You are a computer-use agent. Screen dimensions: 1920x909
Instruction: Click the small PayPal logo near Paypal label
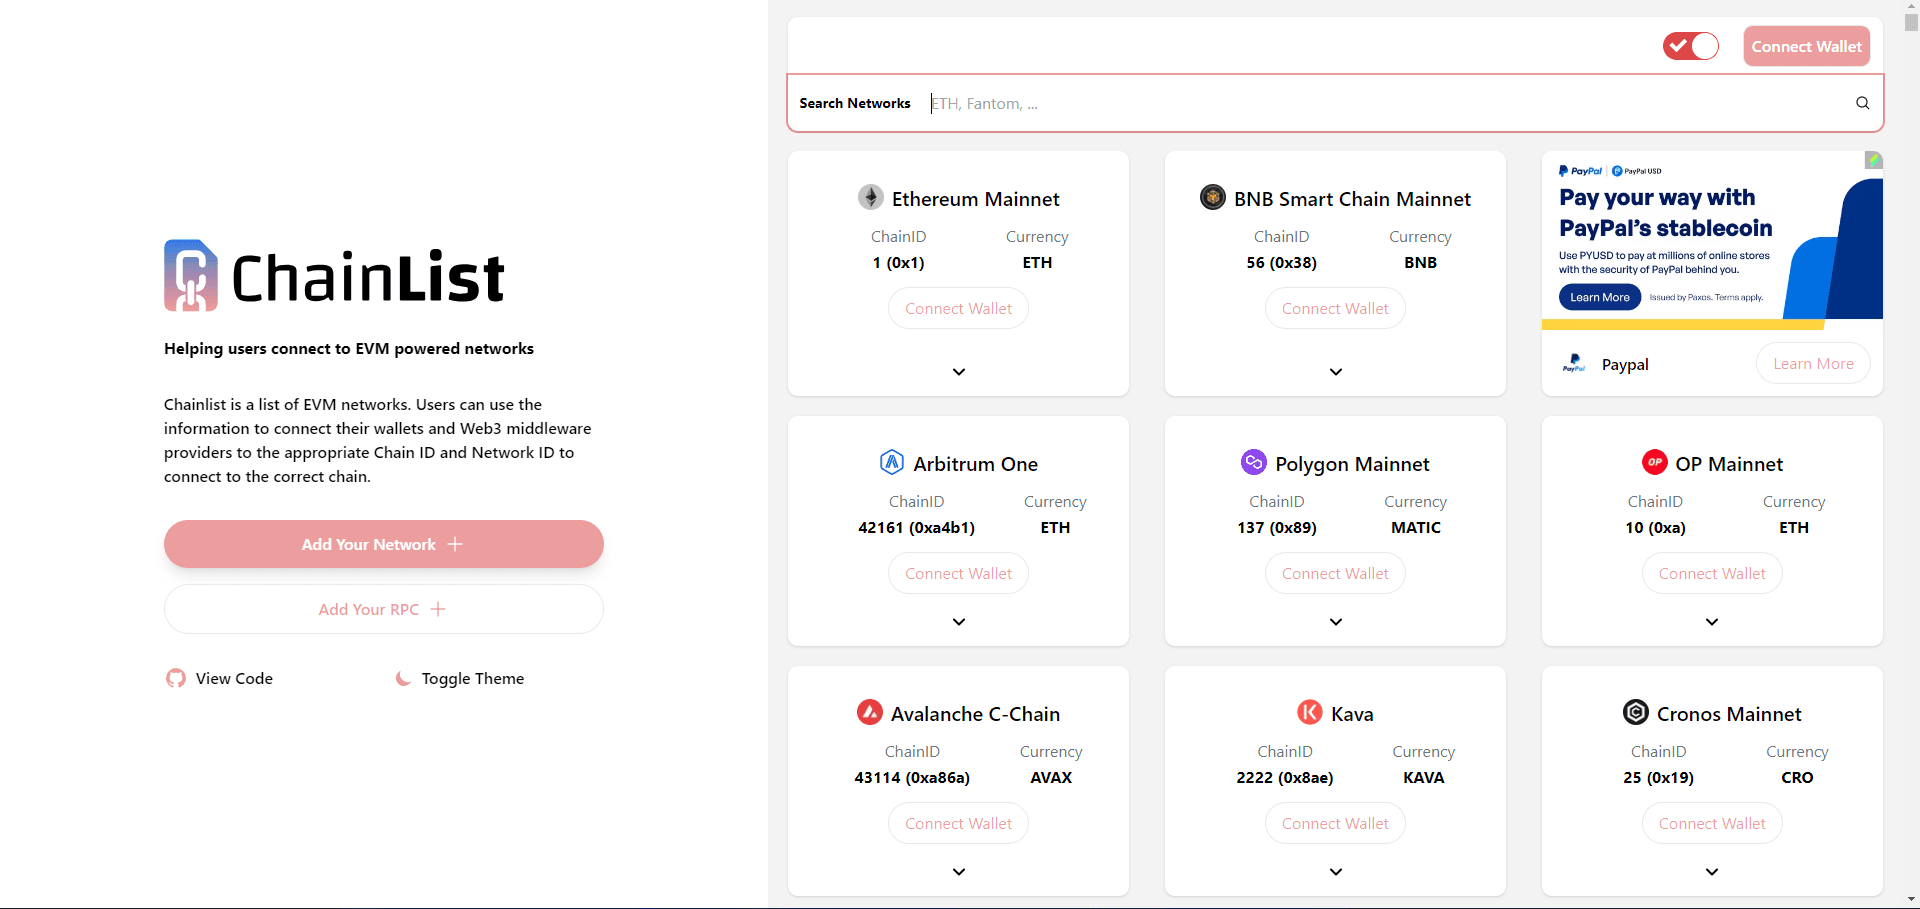pos(1574,363)
